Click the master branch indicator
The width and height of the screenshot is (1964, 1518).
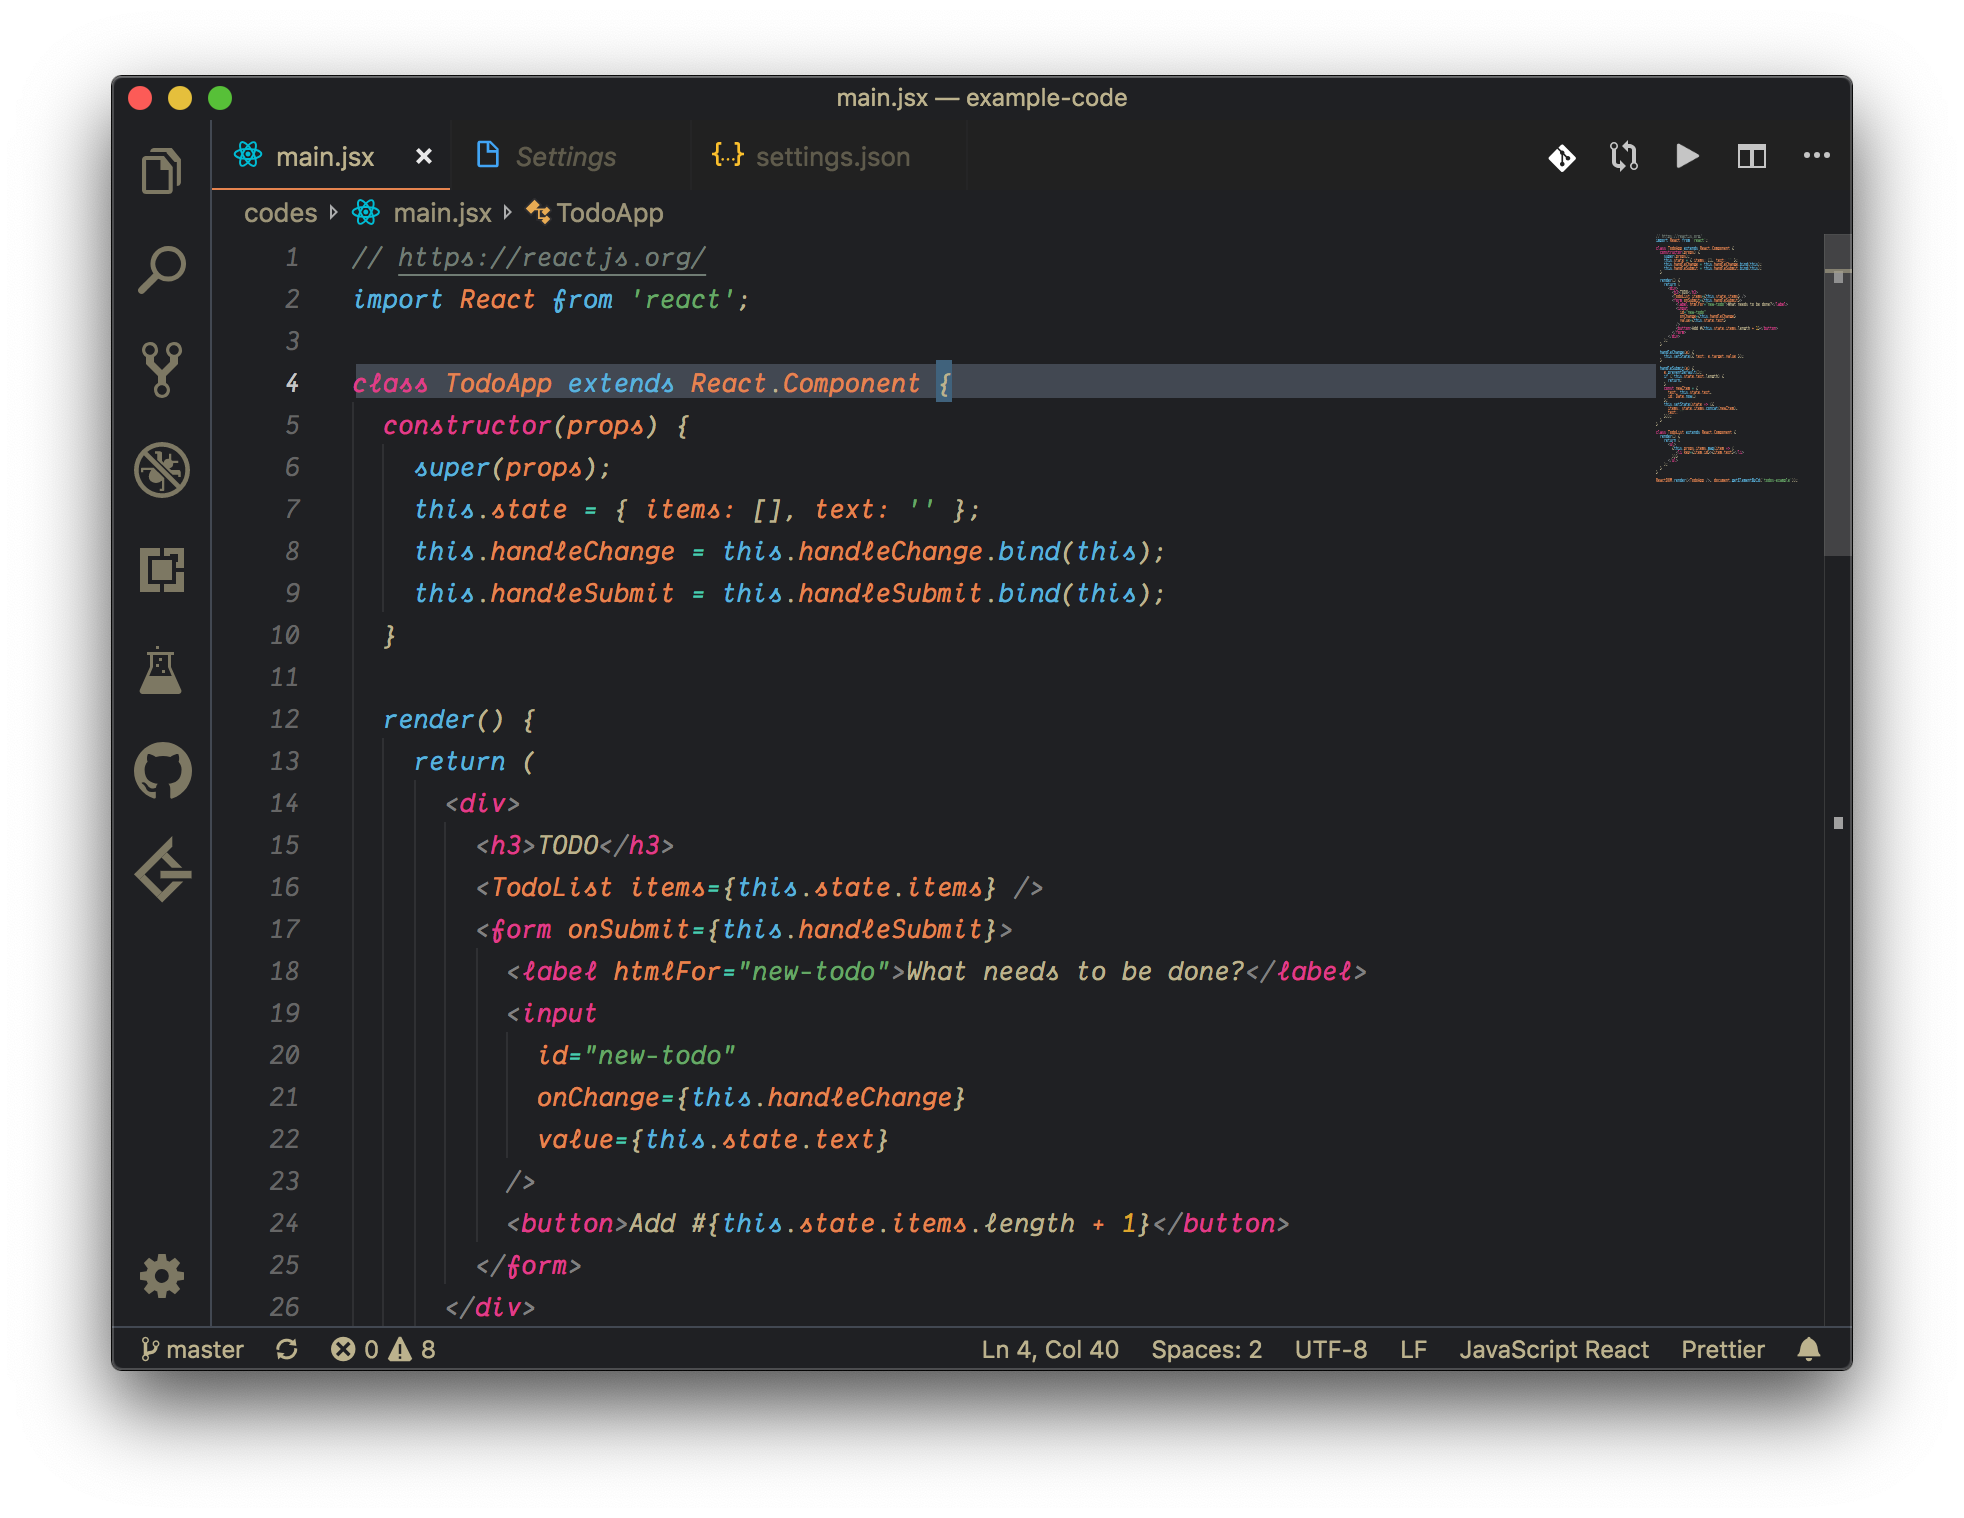click(x=193, y=1350)
